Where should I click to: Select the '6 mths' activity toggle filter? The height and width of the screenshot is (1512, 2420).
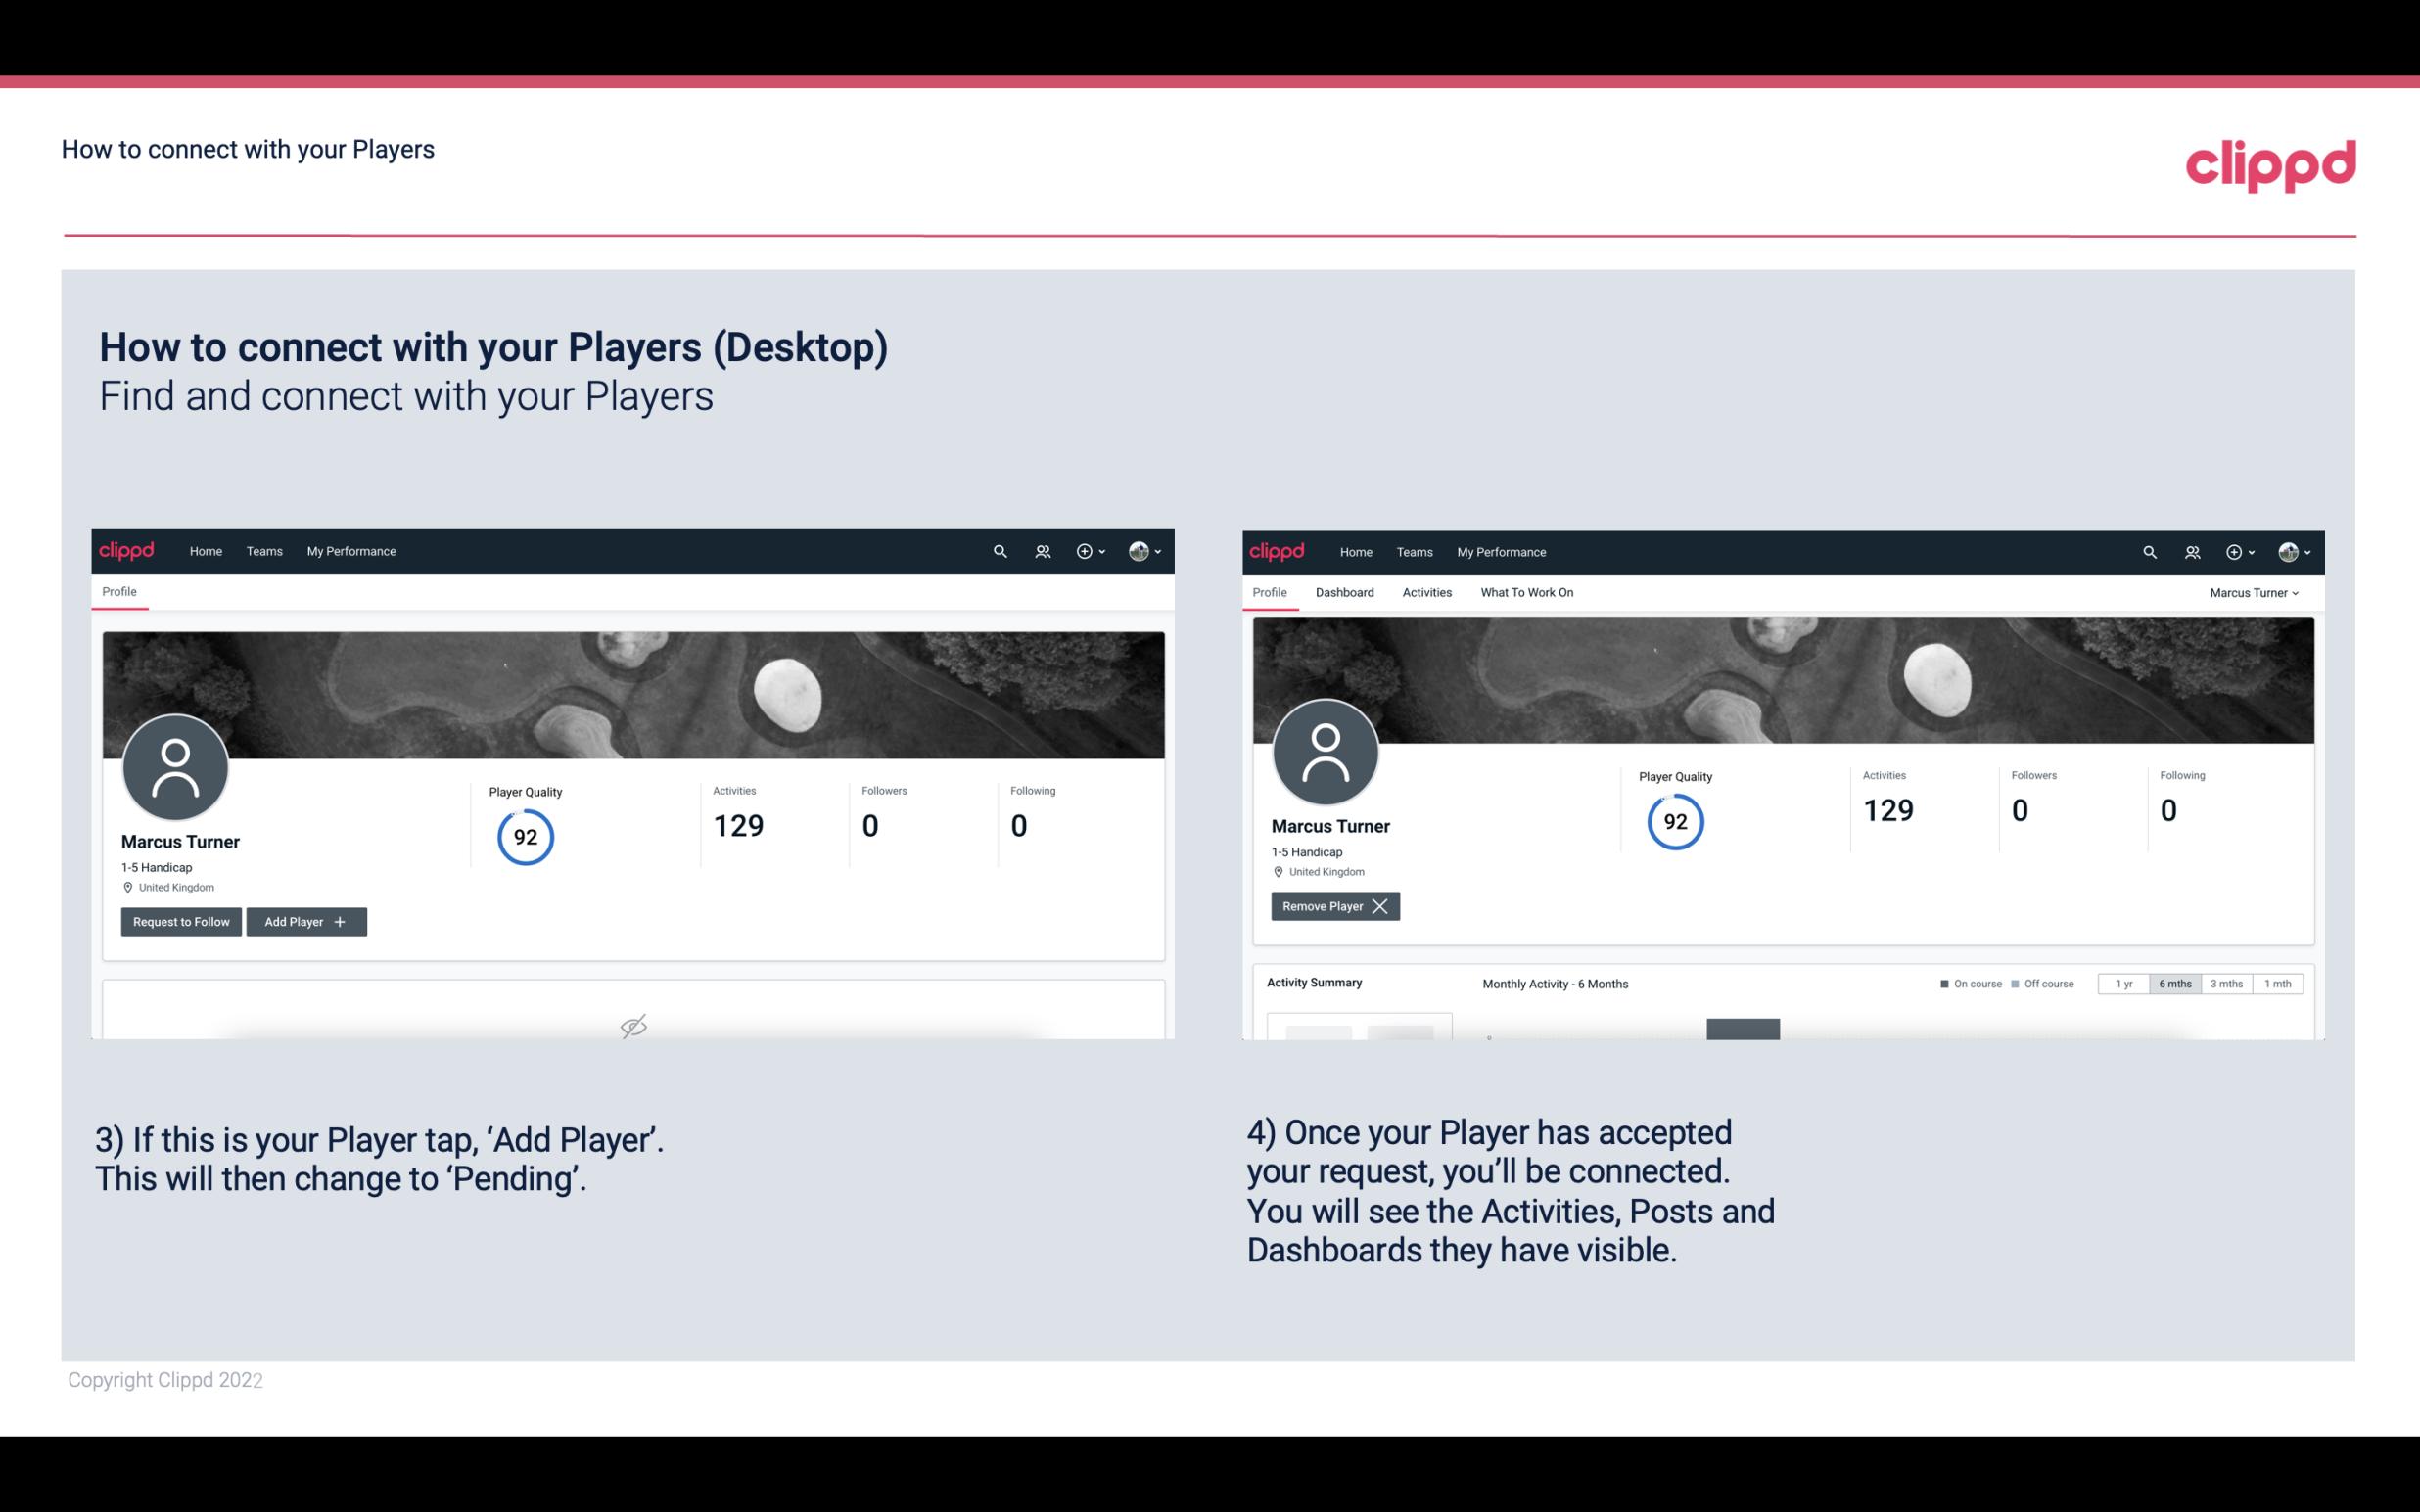(x=2171, y=983)
